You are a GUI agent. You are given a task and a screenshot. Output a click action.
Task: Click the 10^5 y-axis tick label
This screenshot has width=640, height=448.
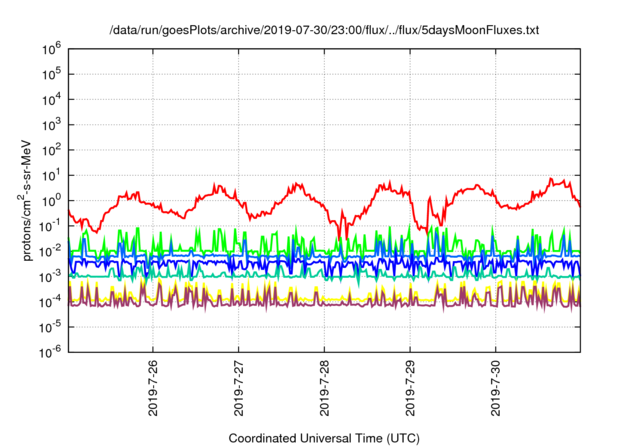pos(51,75)
